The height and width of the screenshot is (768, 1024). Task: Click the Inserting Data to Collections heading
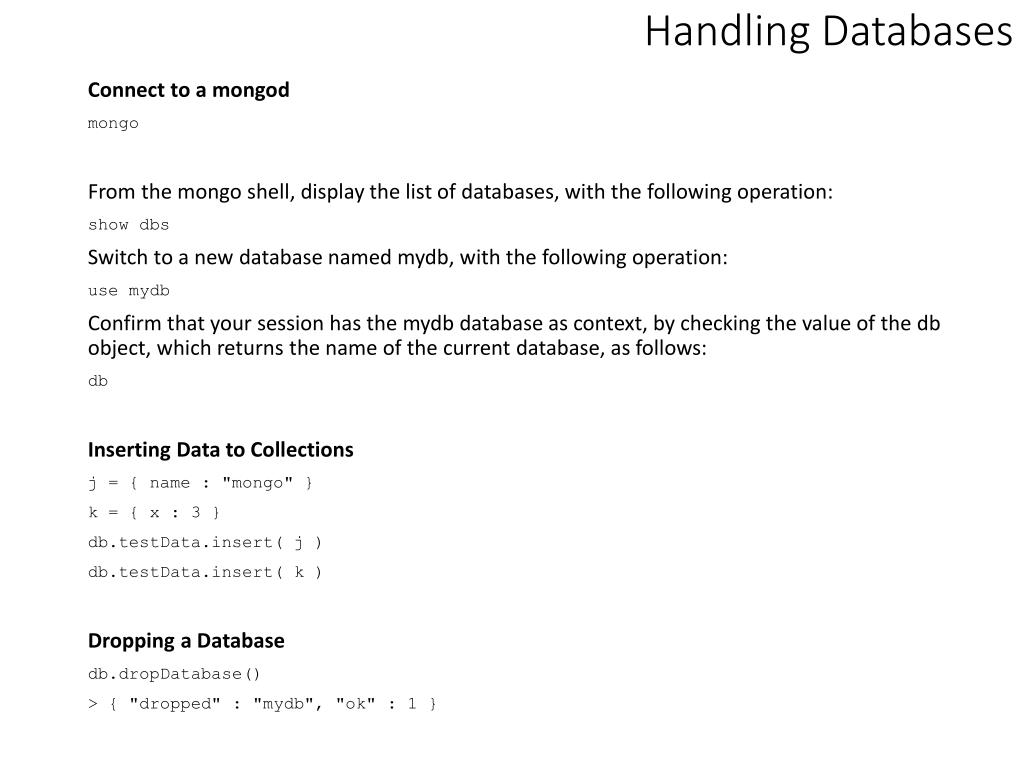click(x=221, y=450)
